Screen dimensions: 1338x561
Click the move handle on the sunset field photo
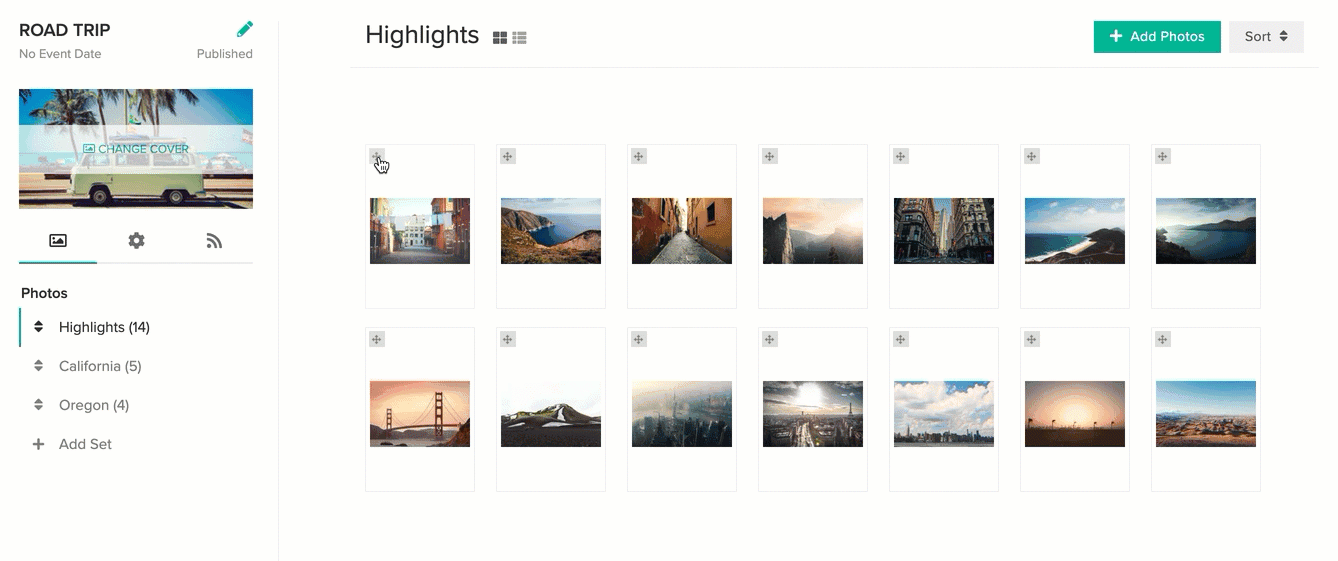click(x=1032, y=340)
